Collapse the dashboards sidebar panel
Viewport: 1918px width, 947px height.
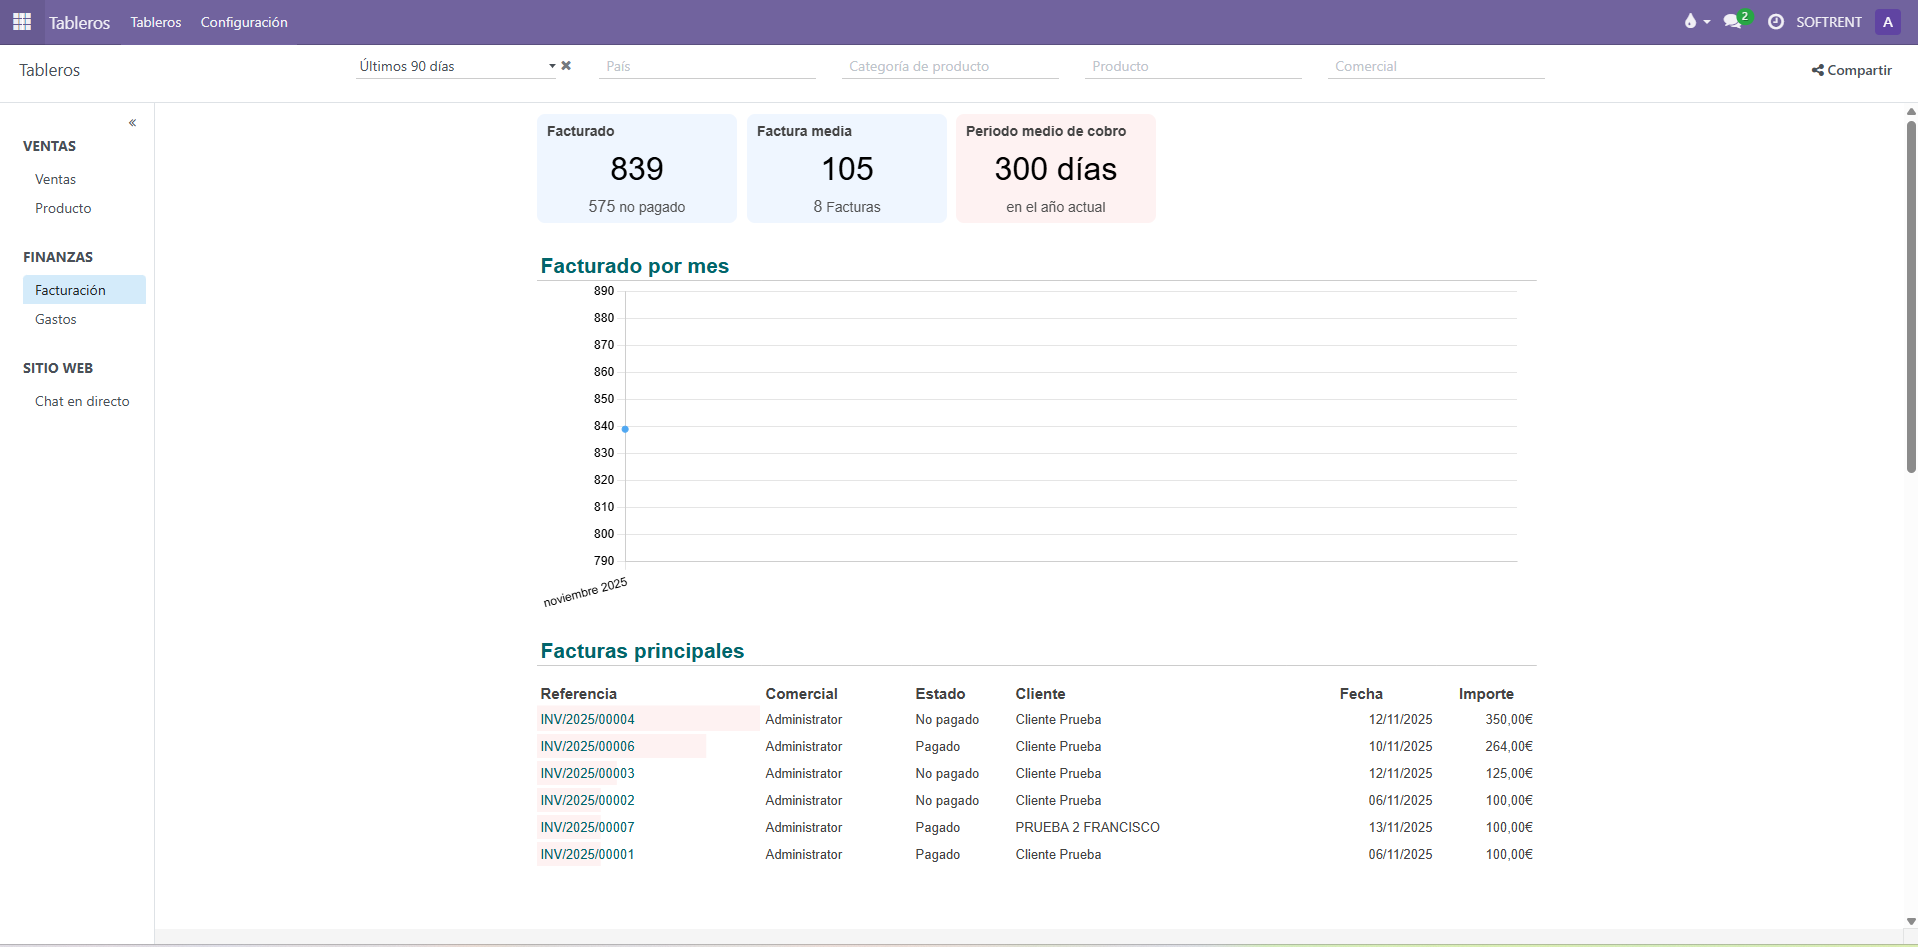coord(132,123)
